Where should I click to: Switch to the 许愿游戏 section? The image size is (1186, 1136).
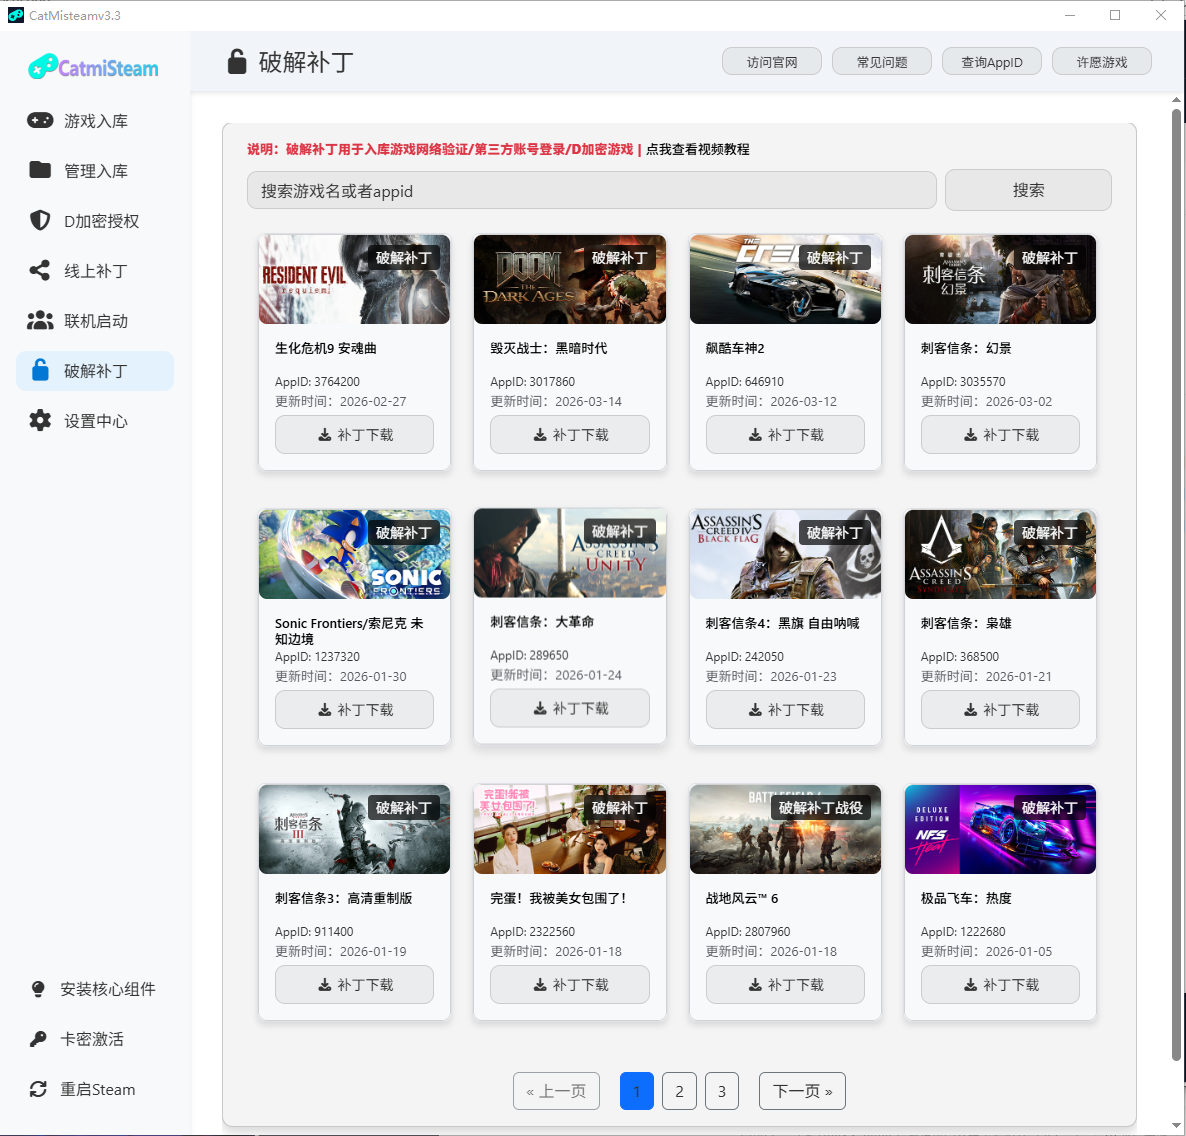coord(1101,61)
